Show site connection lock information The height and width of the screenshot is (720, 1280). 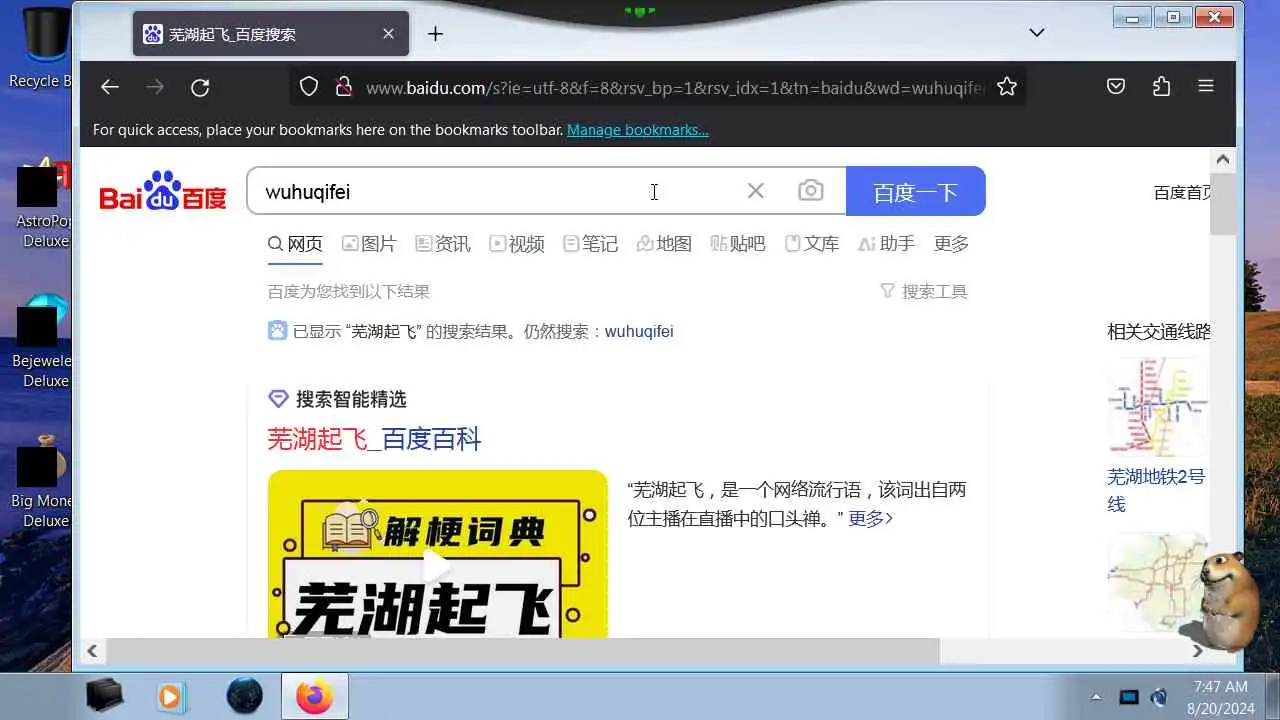point(343,87)
